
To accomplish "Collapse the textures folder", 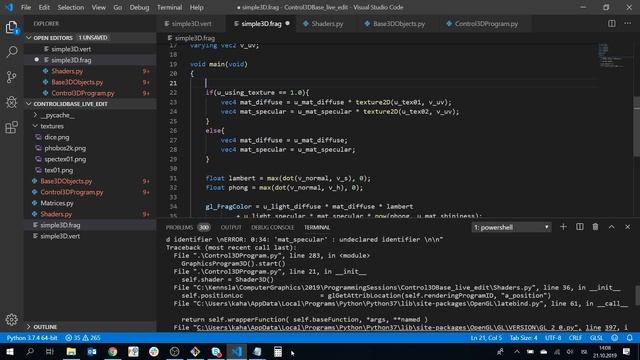I will click(51, 126).
